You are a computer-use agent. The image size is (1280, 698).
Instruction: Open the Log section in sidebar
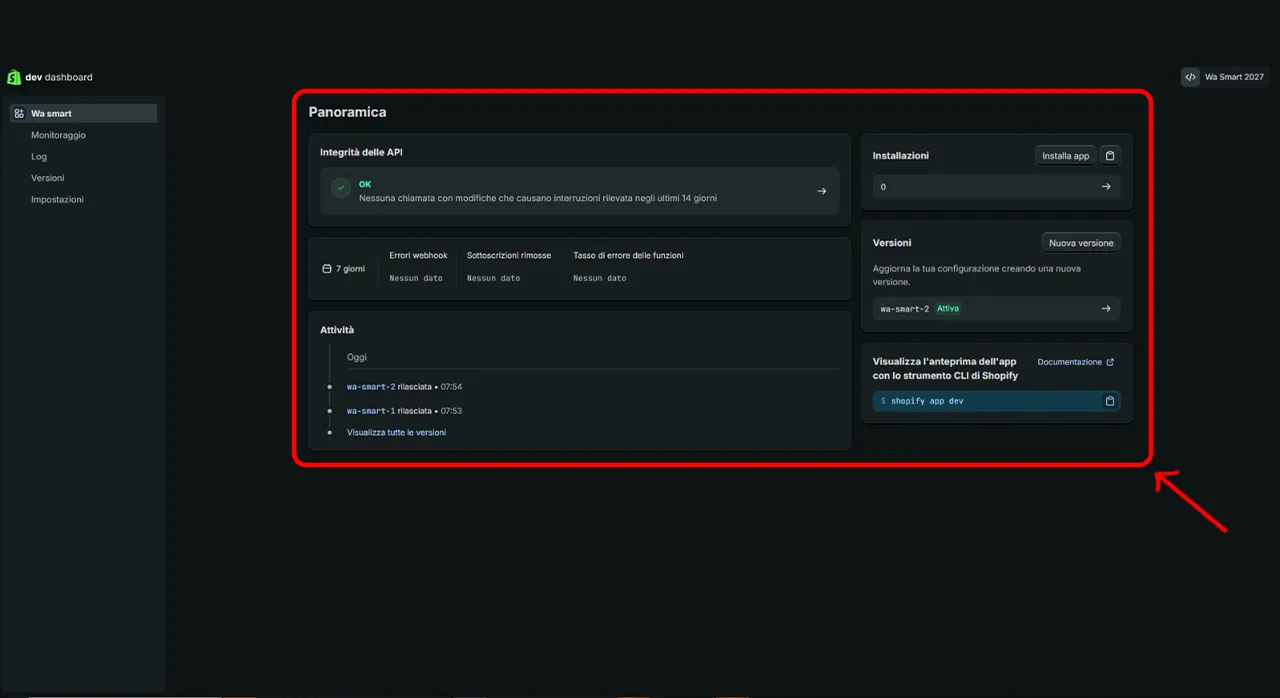click(39, 157)
